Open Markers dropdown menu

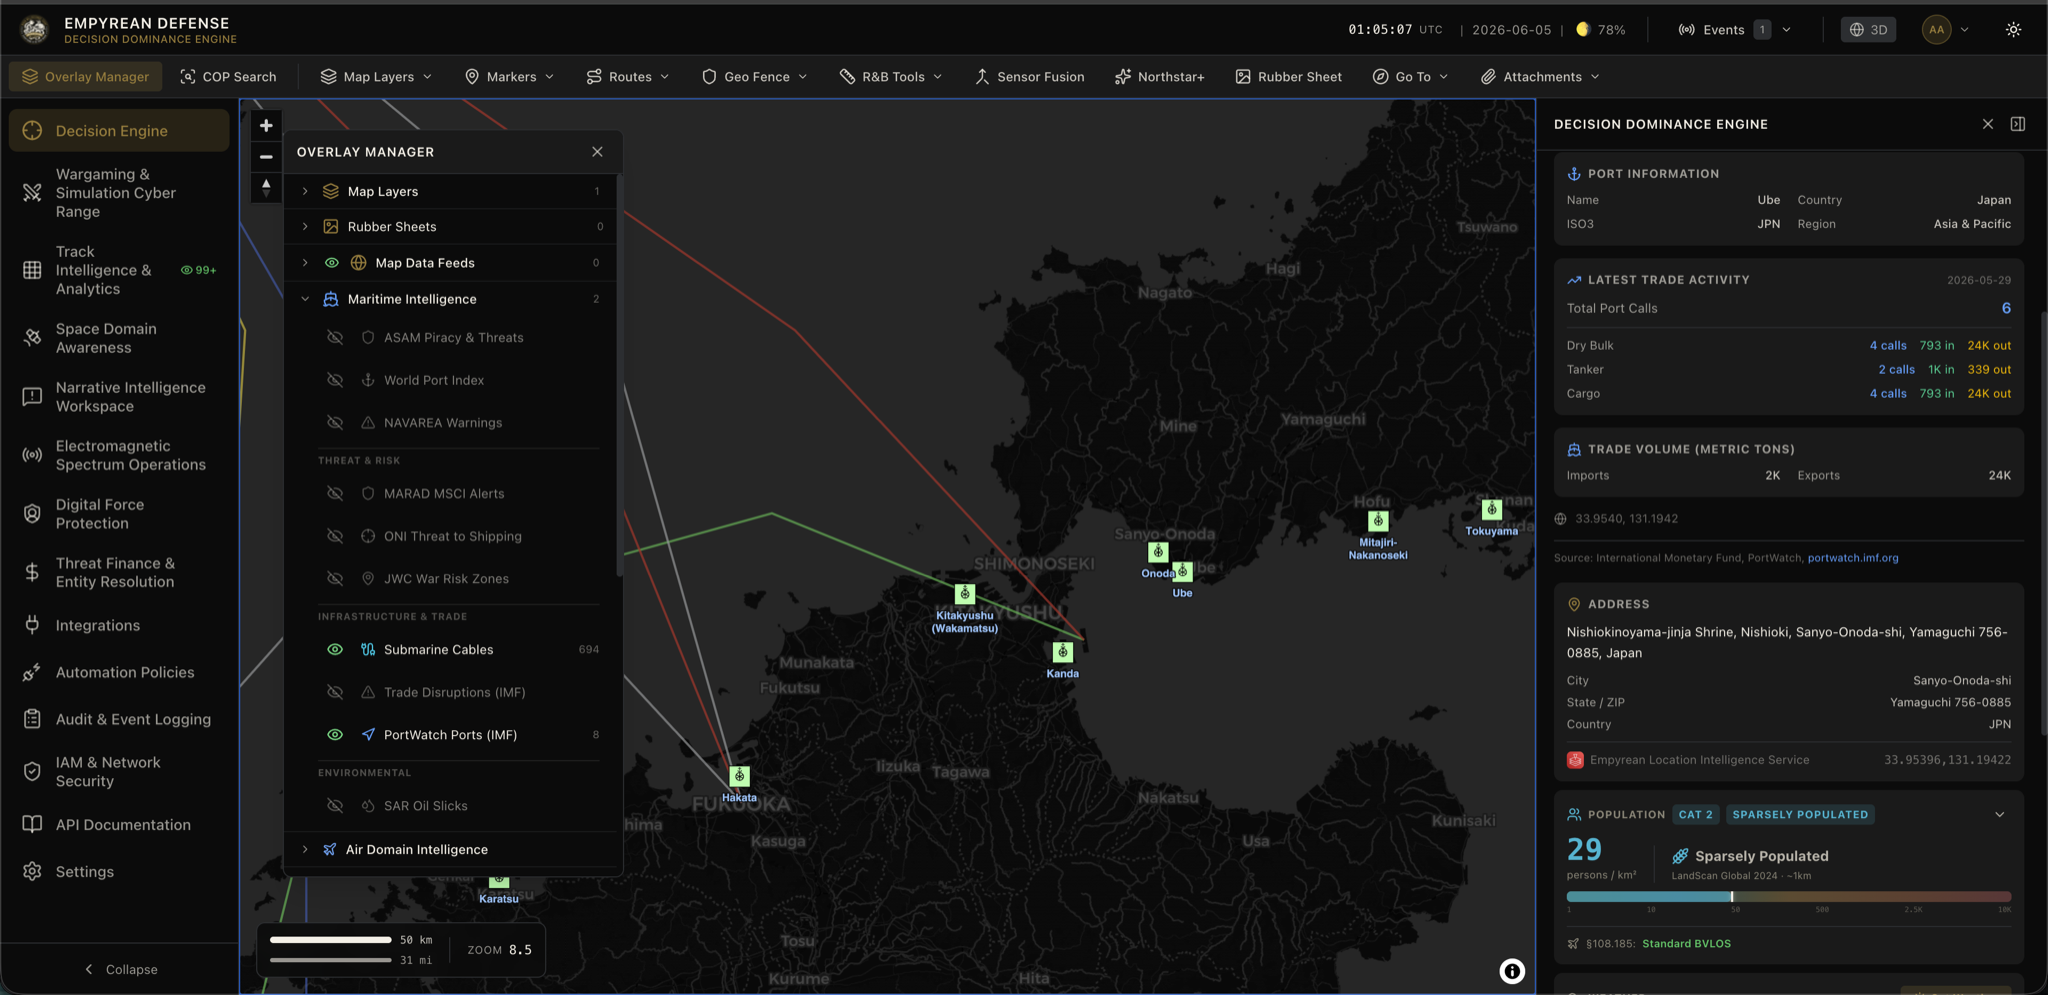510,77
